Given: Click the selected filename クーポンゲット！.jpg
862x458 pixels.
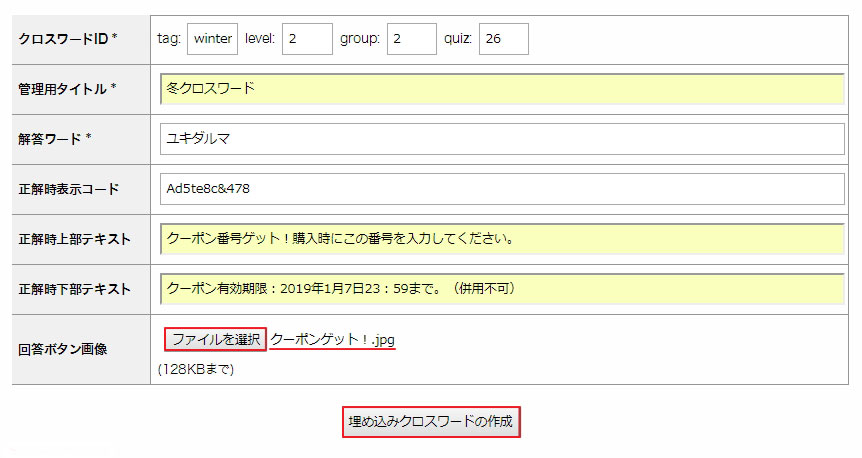Looking at the screenshot, I should pyautogui.click(x=332, y=340).
